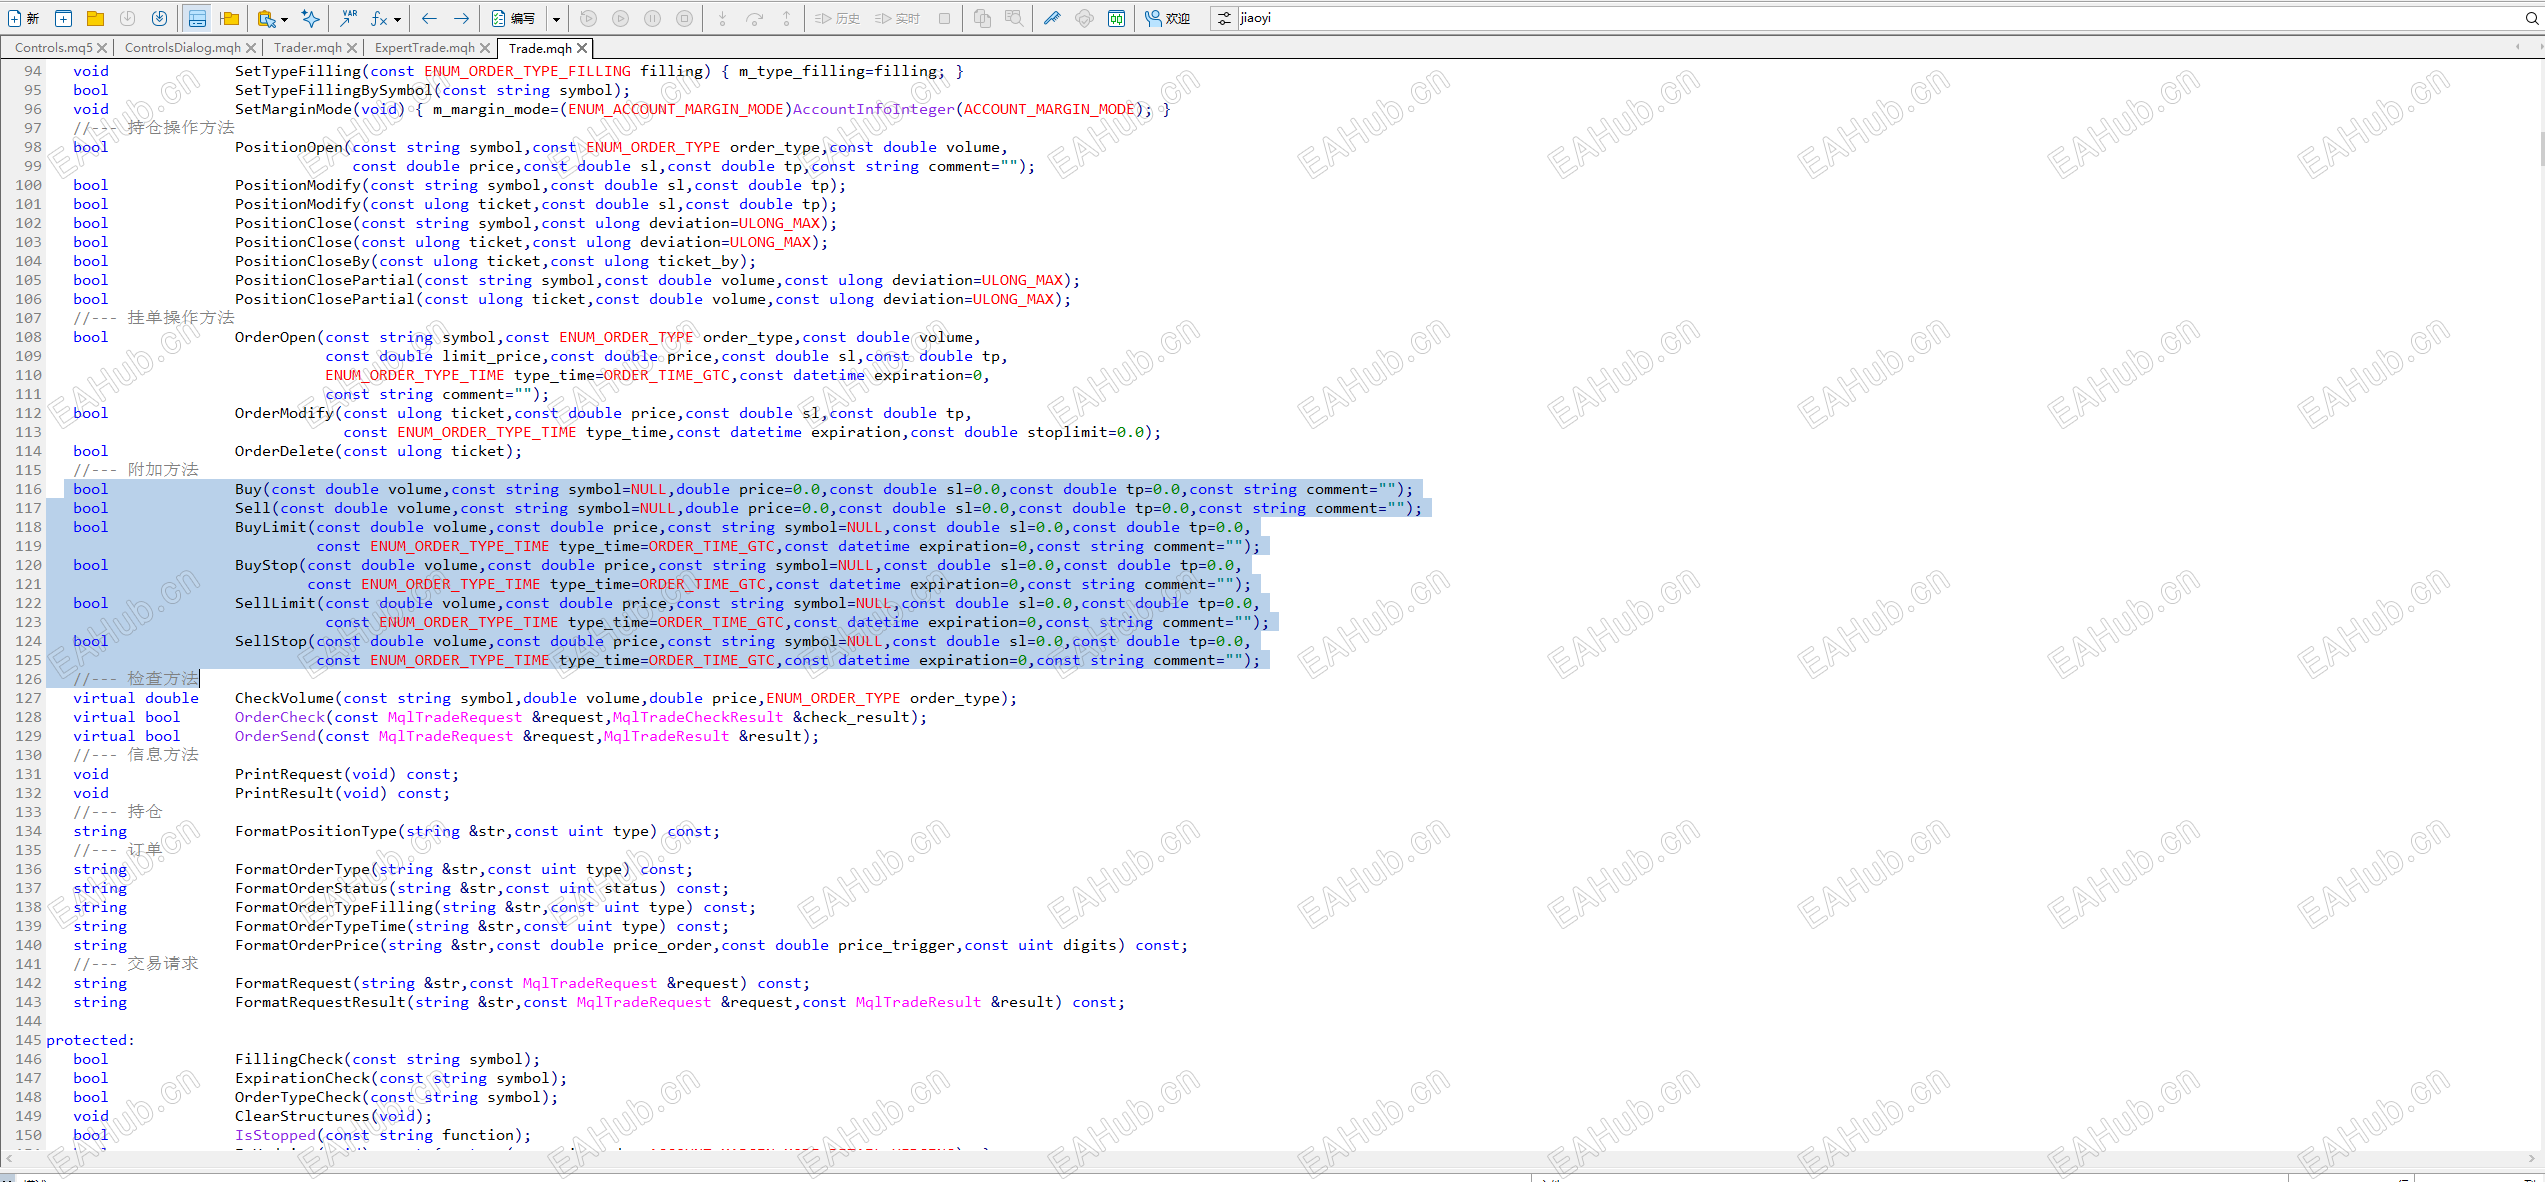Switch to the ExpertTrade.mqh tab
This screenshot has width=2545, height=1182.
point(424,47)
